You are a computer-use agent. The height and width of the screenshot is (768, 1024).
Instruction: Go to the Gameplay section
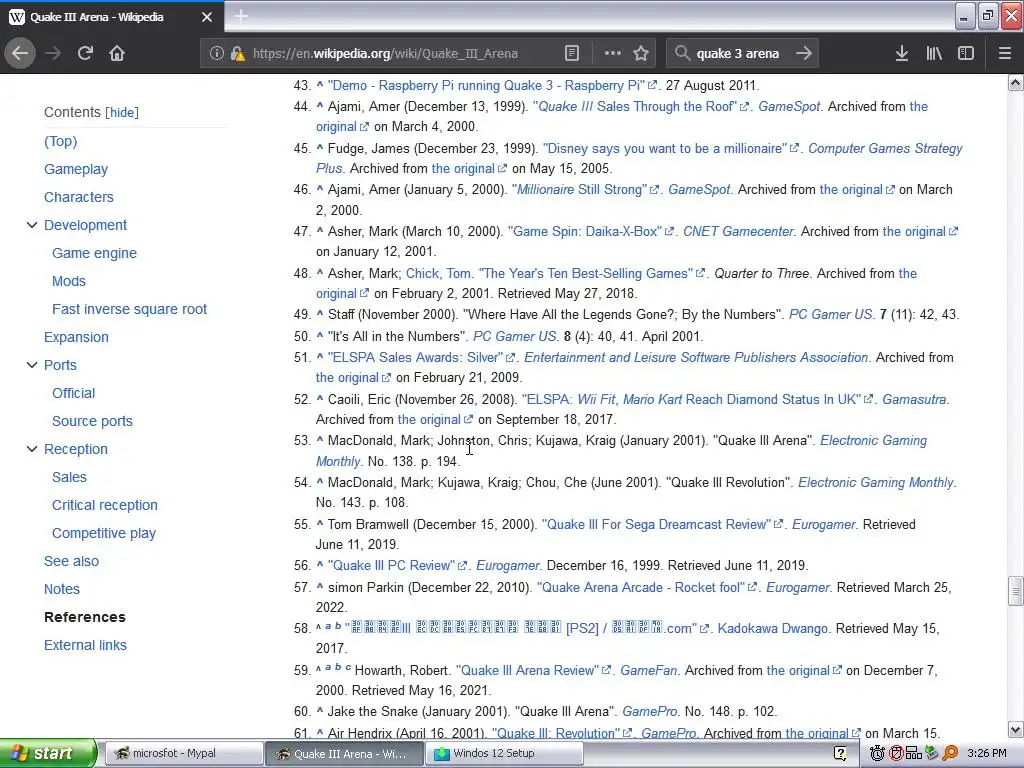pyautogui.click(x=76, y=169)
